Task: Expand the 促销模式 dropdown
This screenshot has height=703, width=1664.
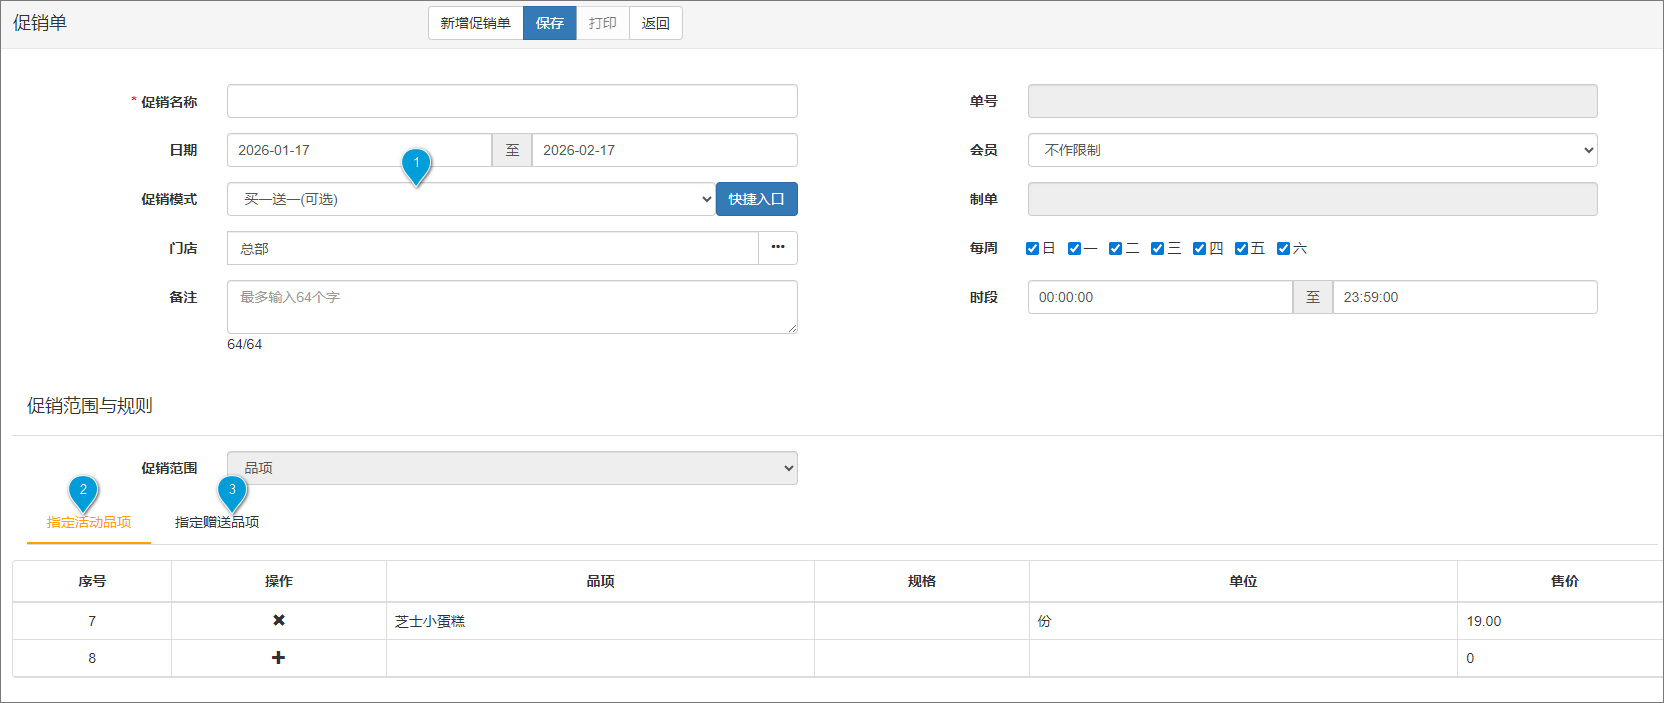Action: click(x=471, y=199)
